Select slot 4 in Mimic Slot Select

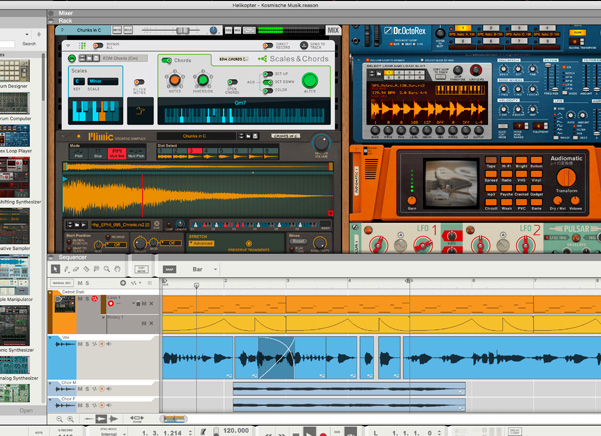(x=209, y=153)
